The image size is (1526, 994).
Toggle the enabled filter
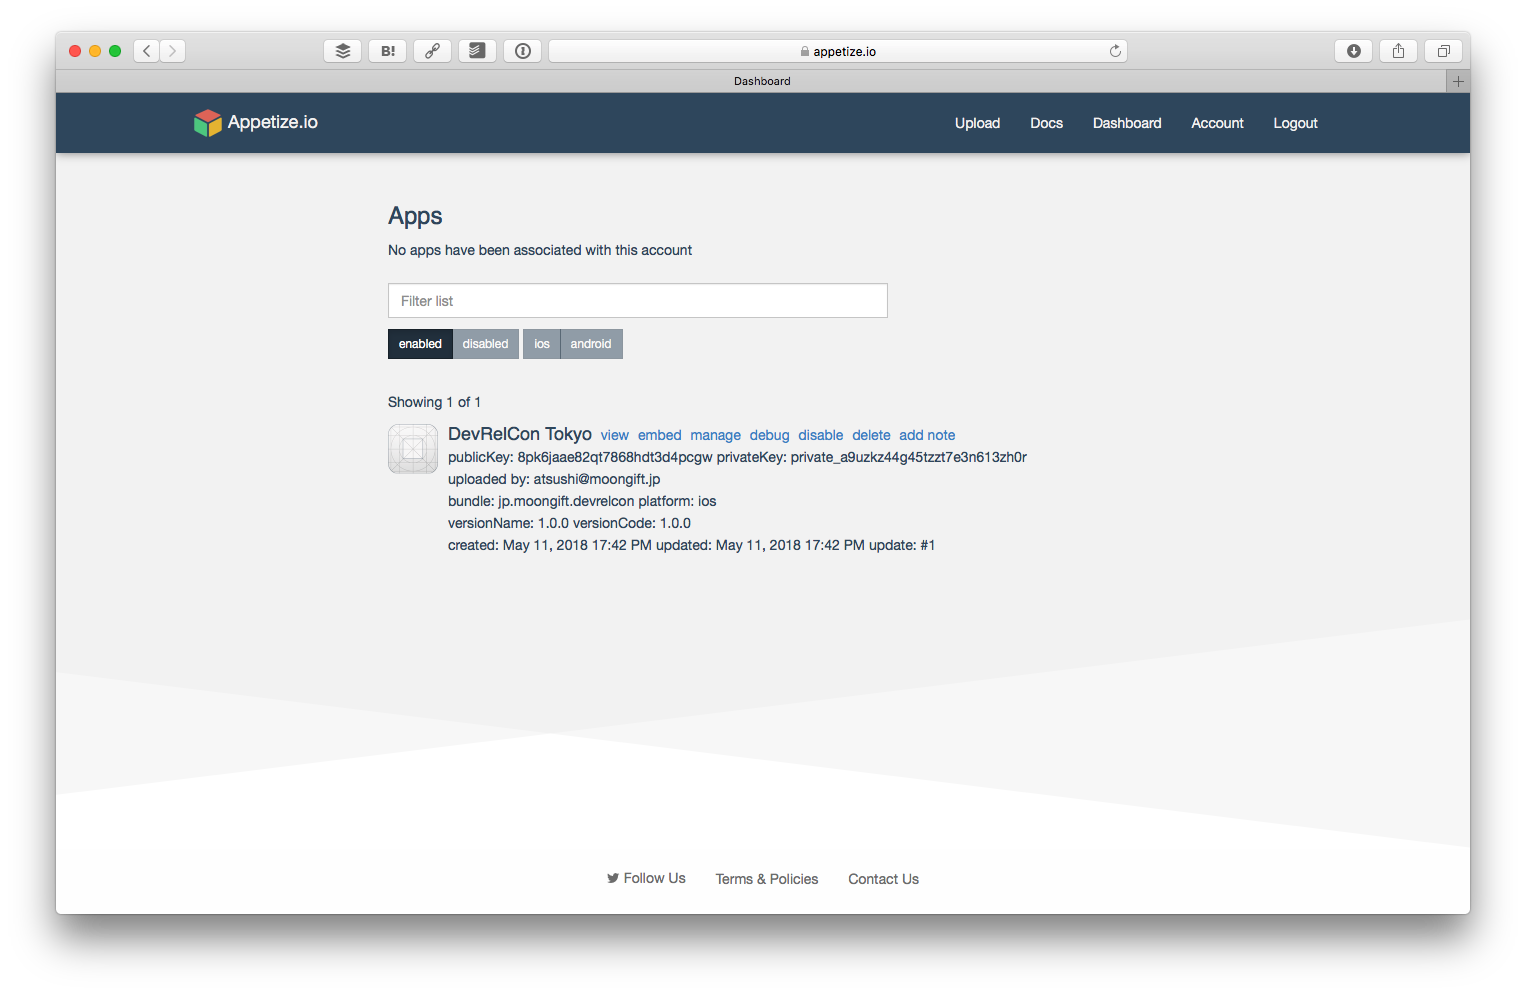tap(420, 344)
